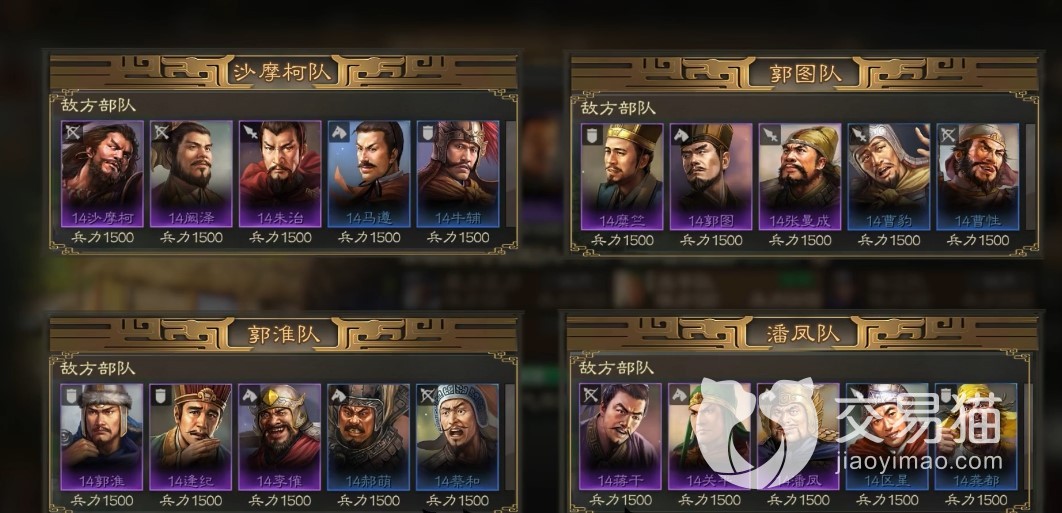Open the 蔡和 hero card
Viewport: 1062px width, 513px height.
click(x=457, y=437)
